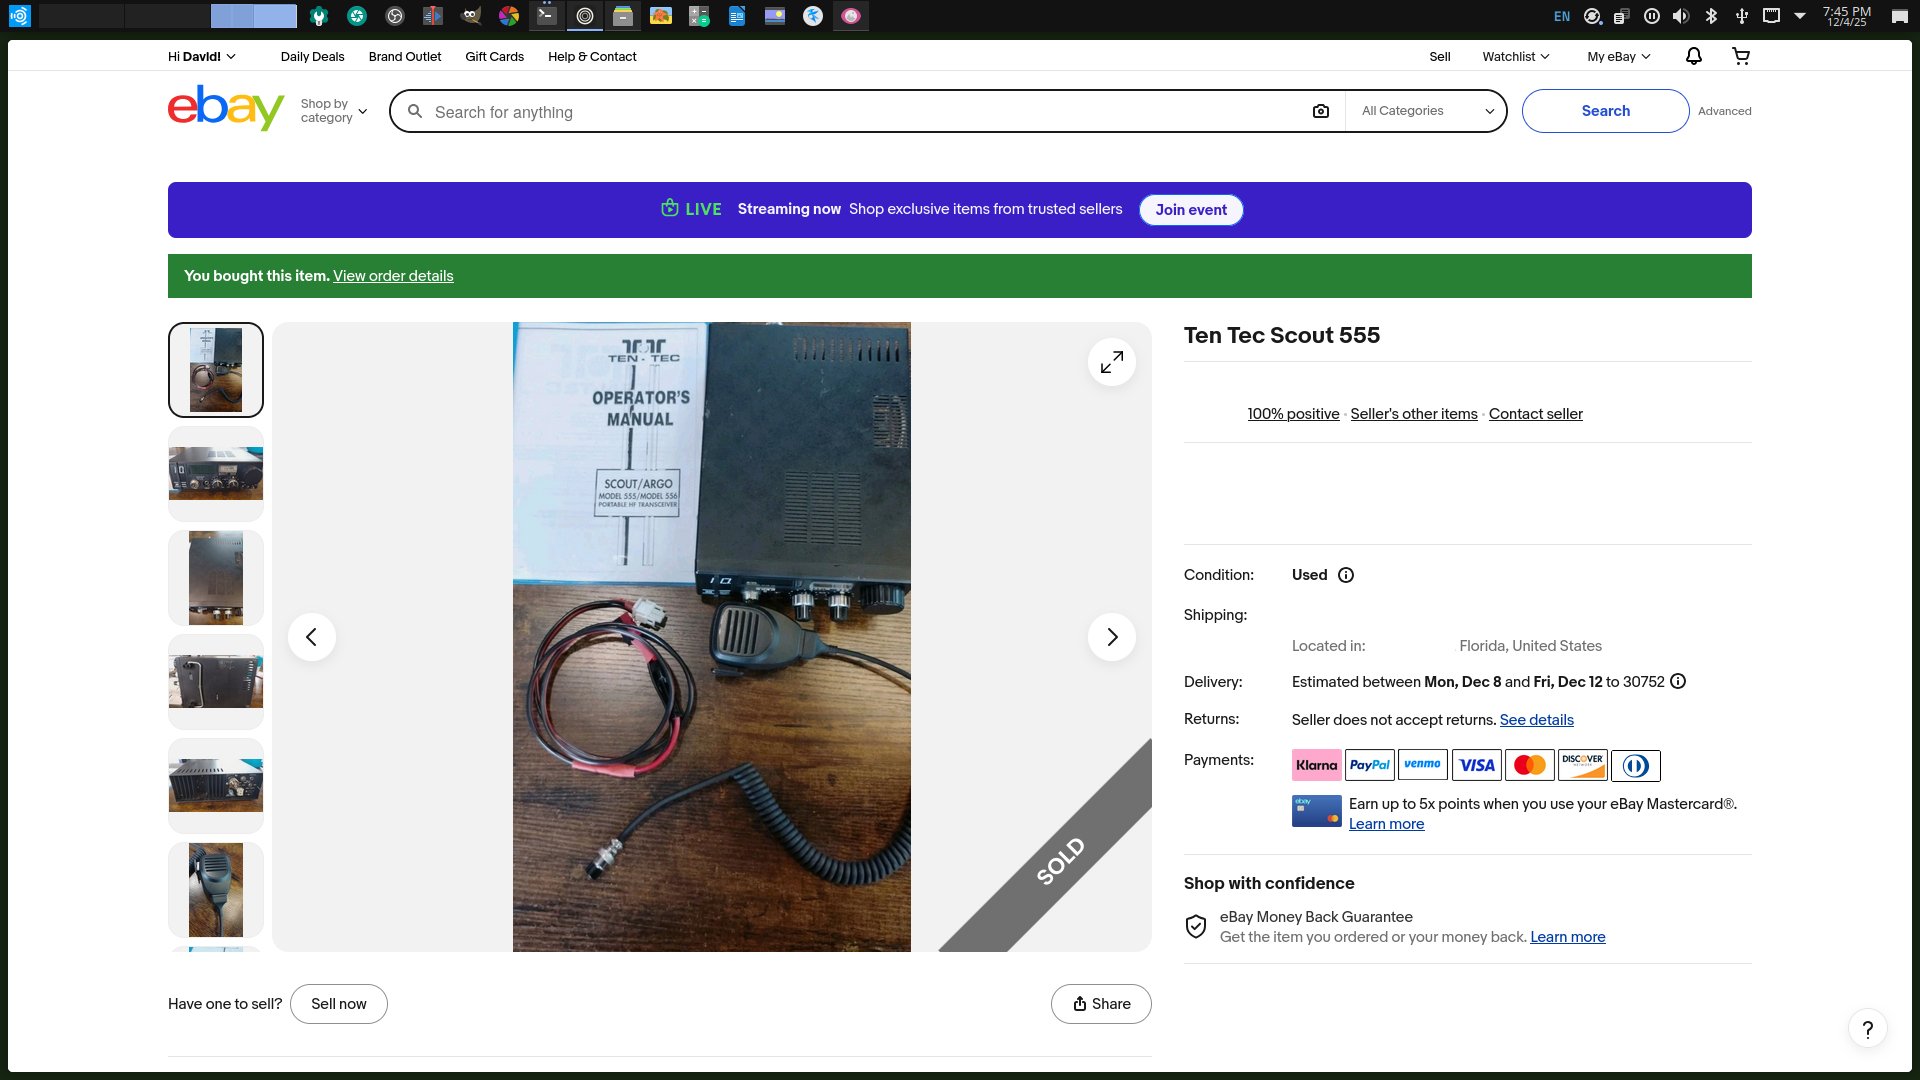Show next product photo
The width and height of the screenshot is (1920, 1080).
coord(1111,637)
